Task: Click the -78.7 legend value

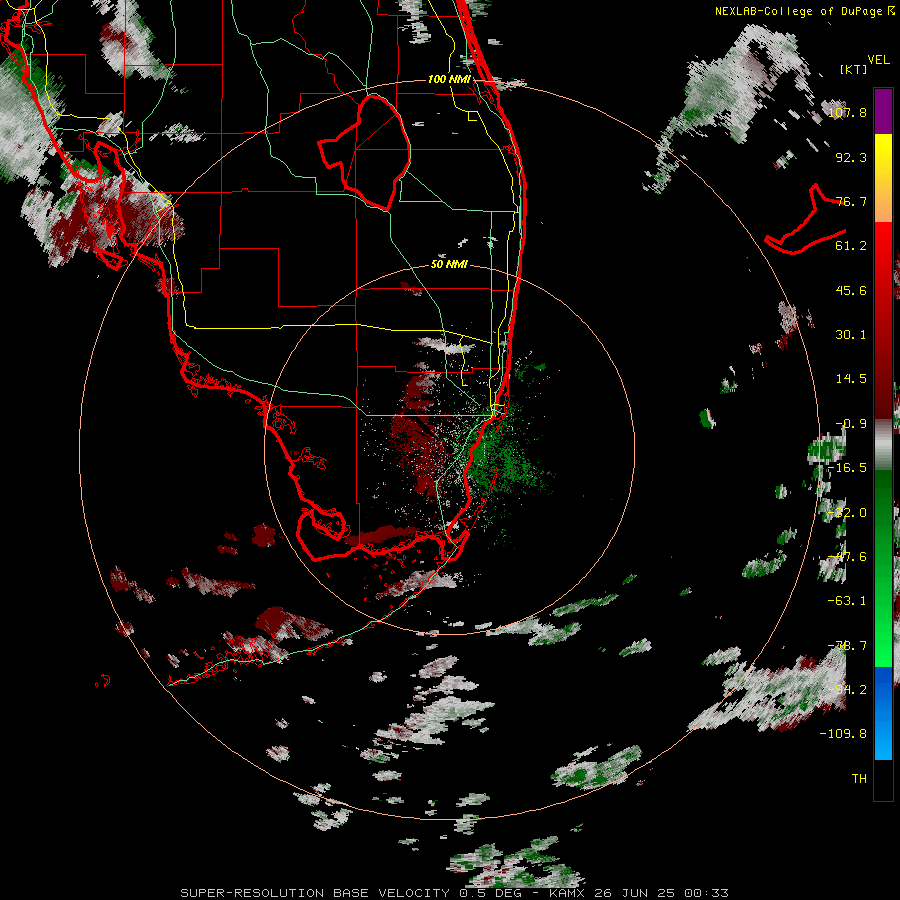Action: [848, 646]
